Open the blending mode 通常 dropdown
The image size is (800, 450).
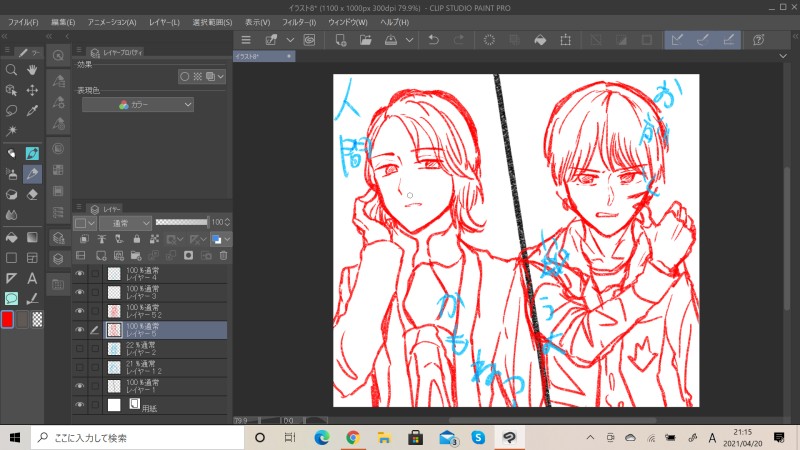(126, 223)
